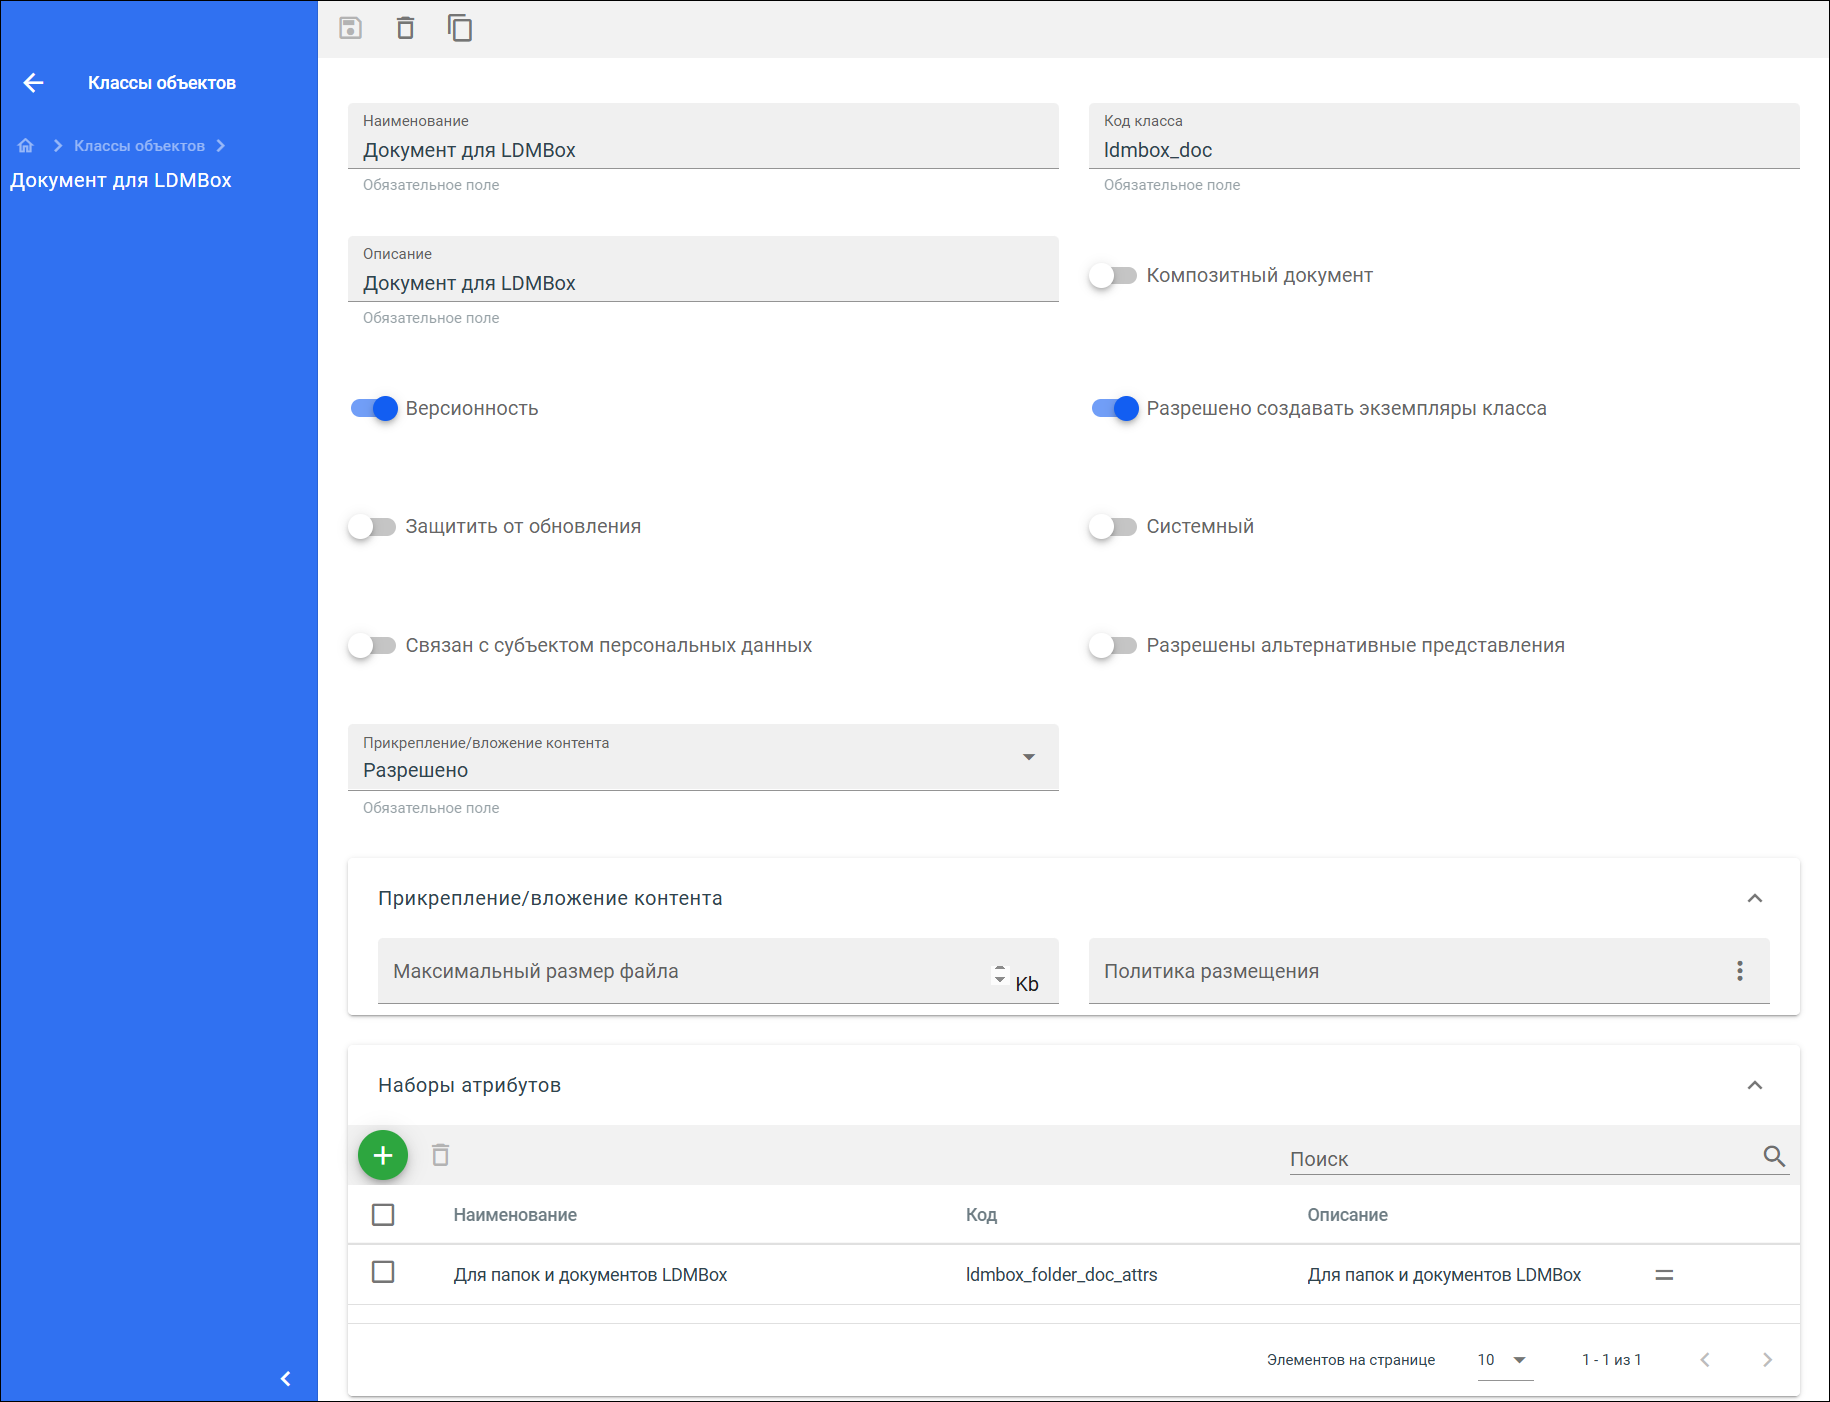Open the home icon in the breadcrumbs
1830x1402 pixels.
point(26,146)
